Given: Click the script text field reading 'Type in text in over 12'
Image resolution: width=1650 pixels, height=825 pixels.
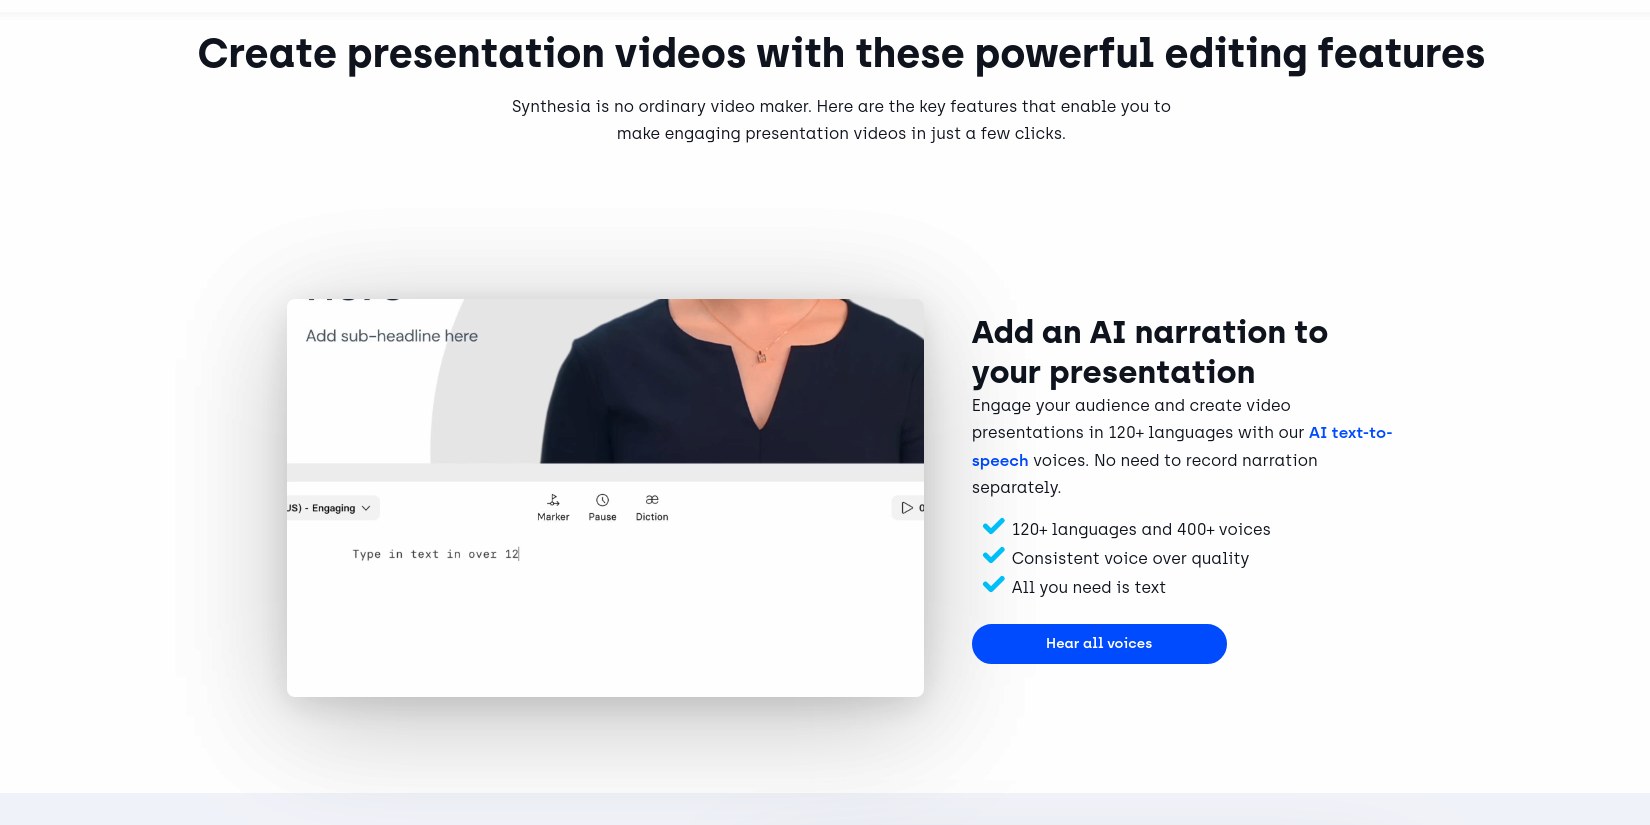Looking at the screenshot, I should coord(435,554).
